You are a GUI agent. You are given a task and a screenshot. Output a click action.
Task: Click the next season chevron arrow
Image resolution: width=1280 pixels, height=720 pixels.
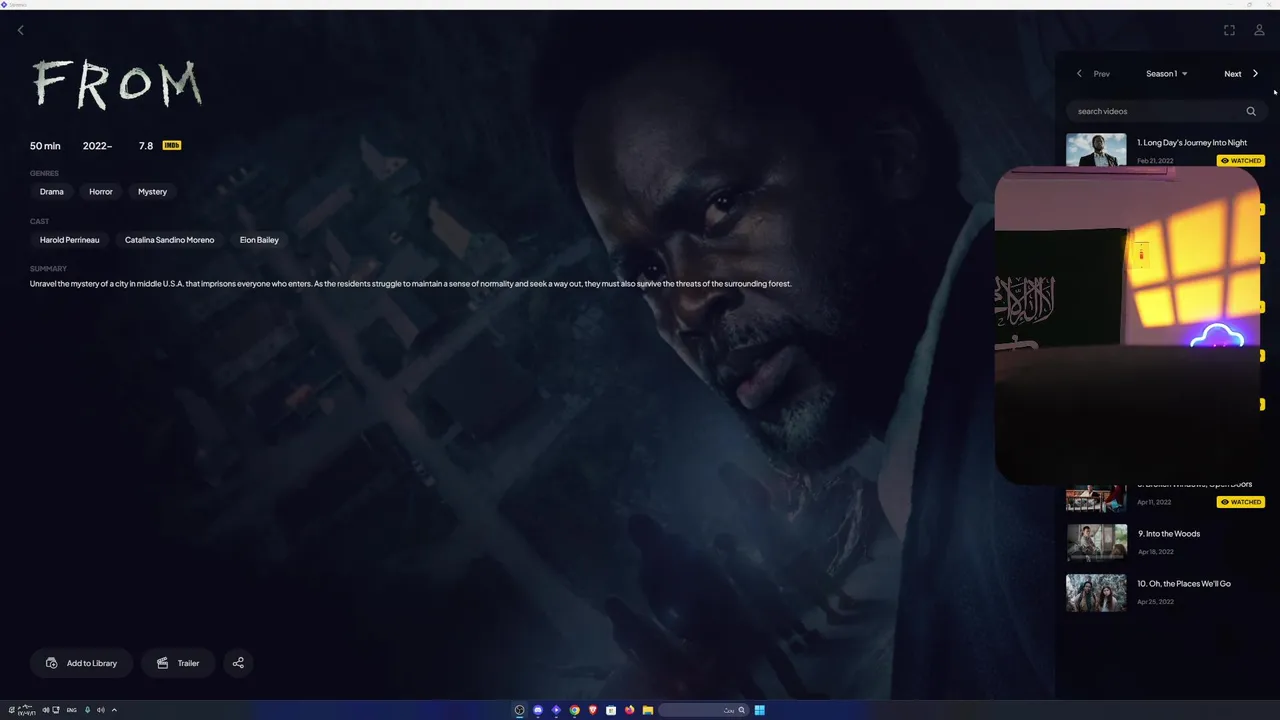click(x=1256, y=73)
